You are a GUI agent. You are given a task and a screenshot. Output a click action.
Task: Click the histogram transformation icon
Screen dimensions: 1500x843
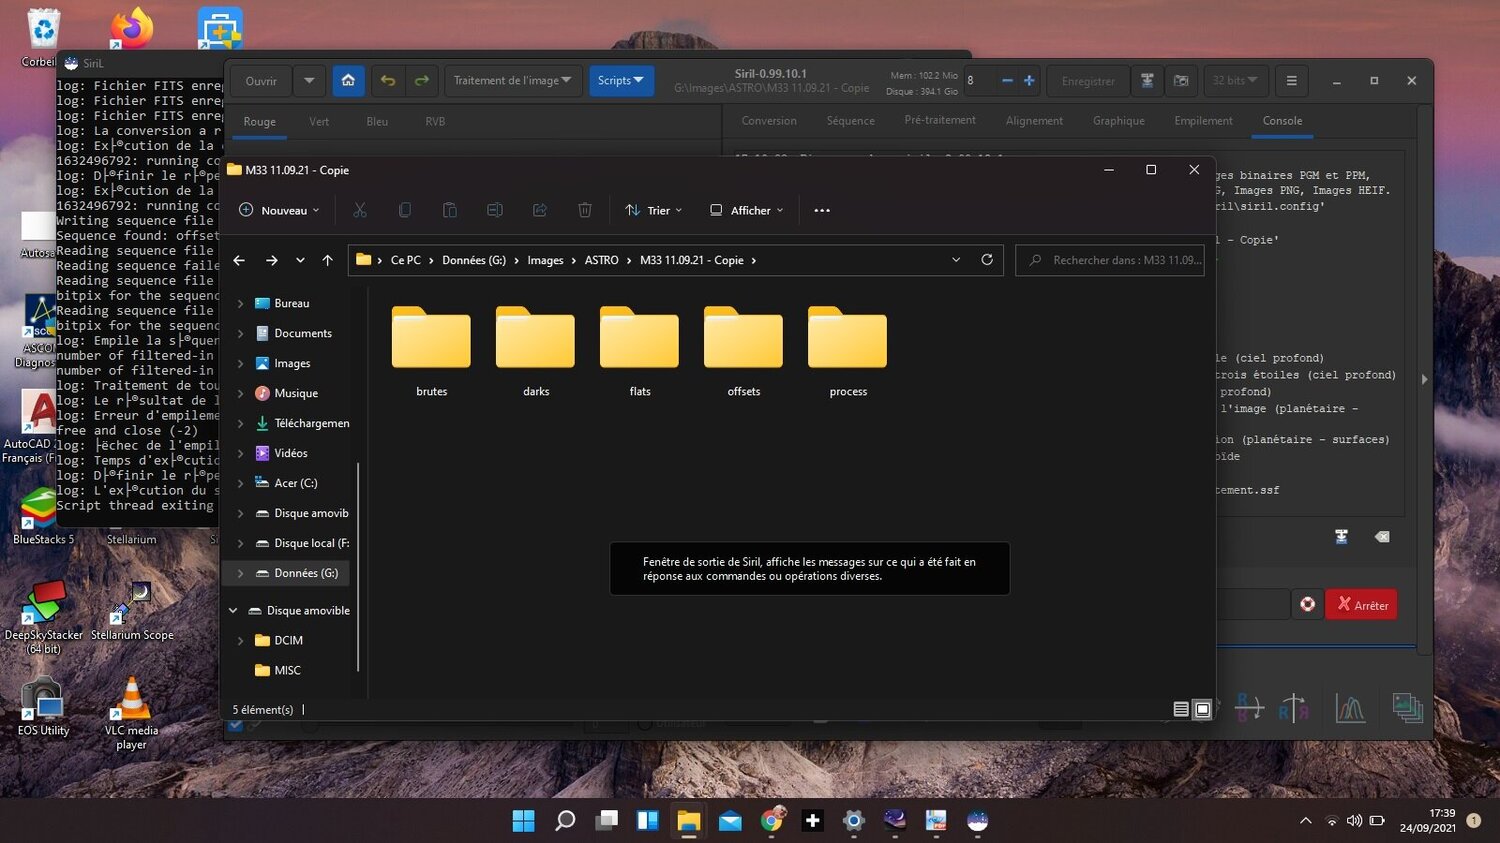click(x=1350, y=708)
